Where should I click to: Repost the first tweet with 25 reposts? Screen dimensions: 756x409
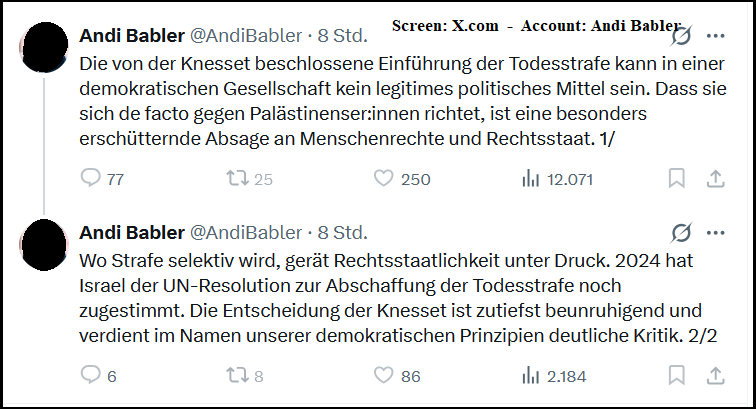(x=237, y=179)
